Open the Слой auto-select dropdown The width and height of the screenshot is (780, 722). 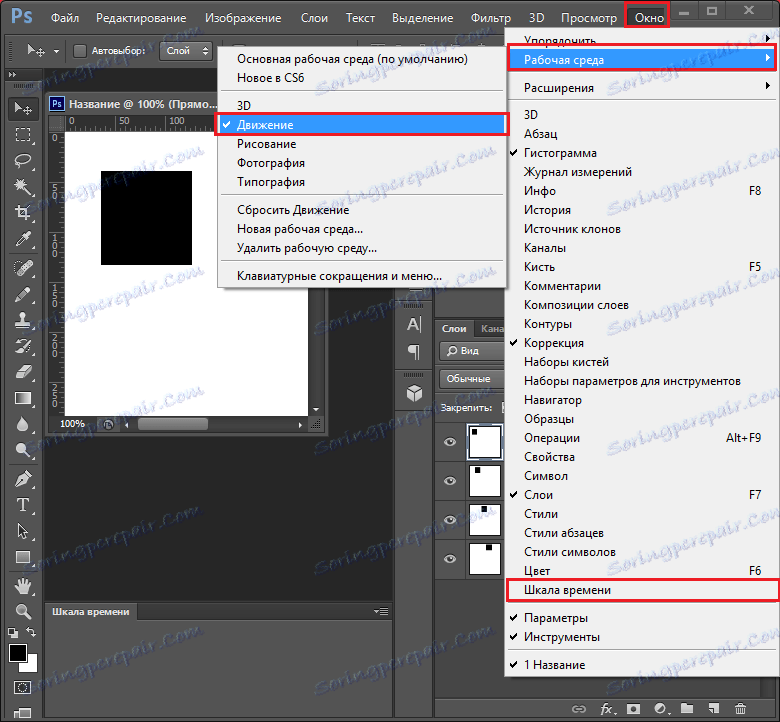pos(186,51)
